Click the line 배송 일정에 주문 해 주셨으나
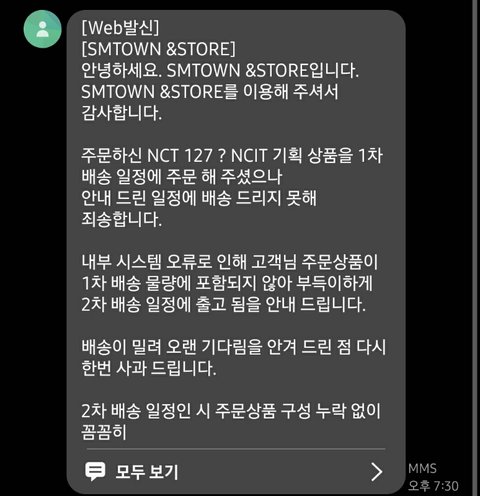This screenshot has width=480, height=496. [x=182, y=177]
